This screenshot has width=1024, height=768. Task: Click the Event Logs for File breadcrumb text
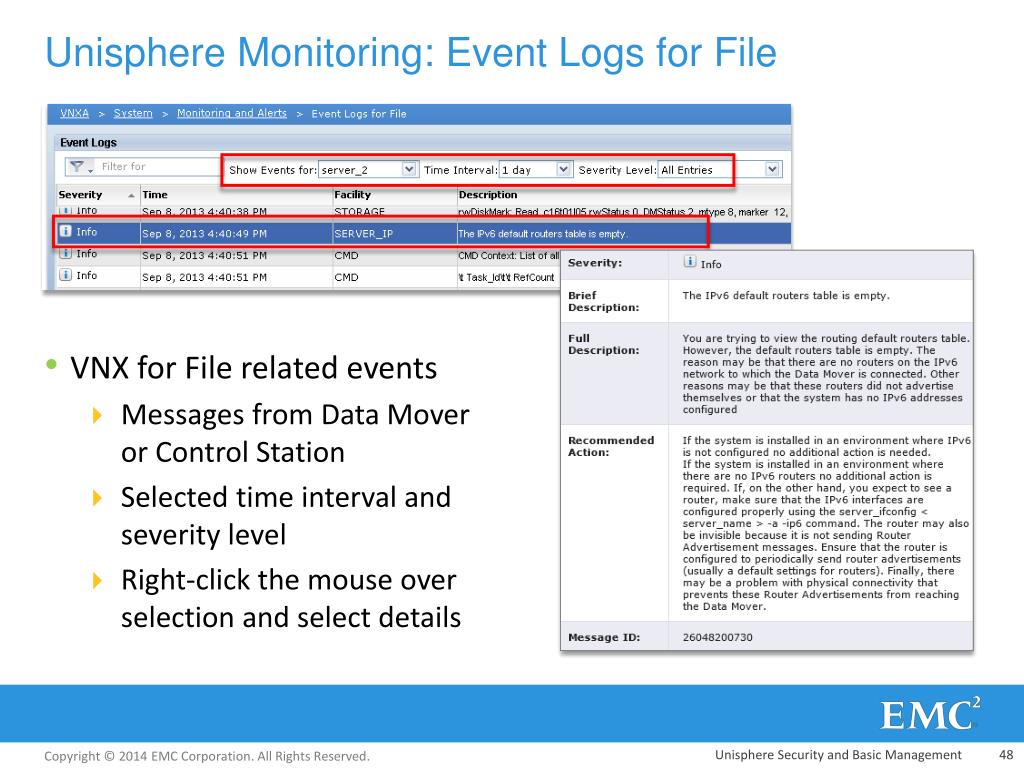click(359, 114)
